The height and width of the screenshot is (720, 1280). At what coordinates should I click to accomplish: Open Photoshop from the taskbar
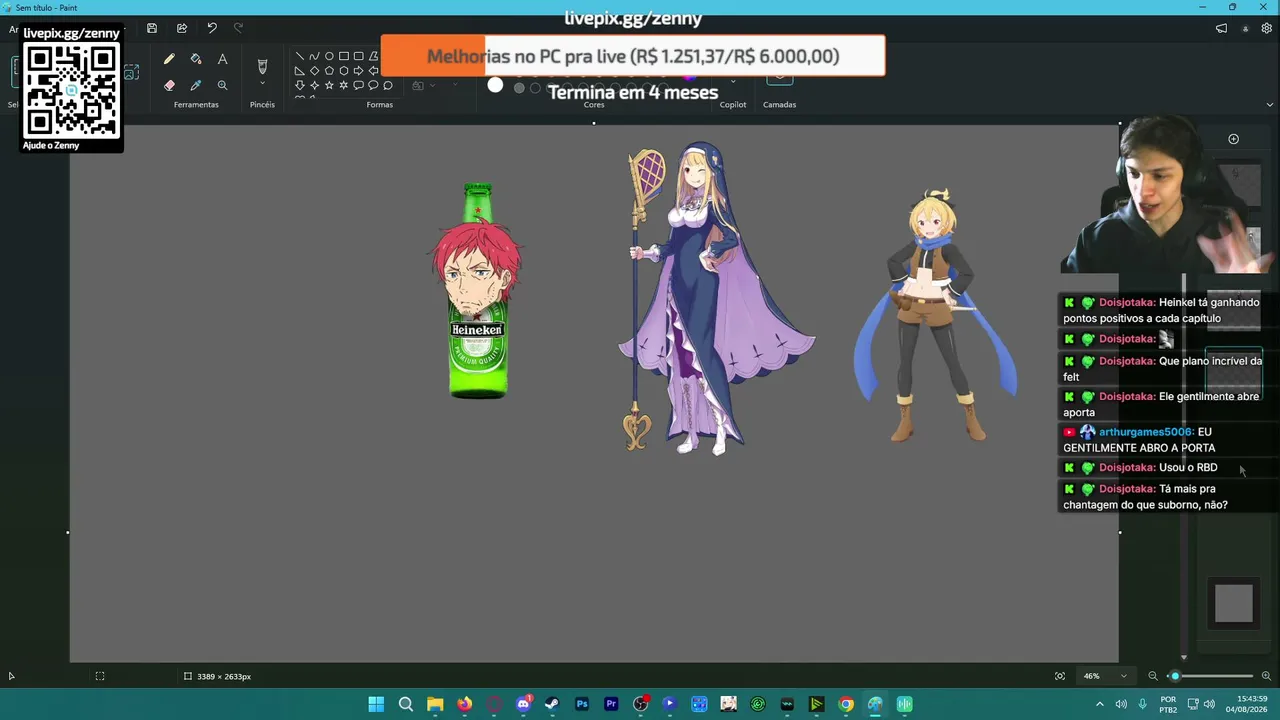pos(582,704)
